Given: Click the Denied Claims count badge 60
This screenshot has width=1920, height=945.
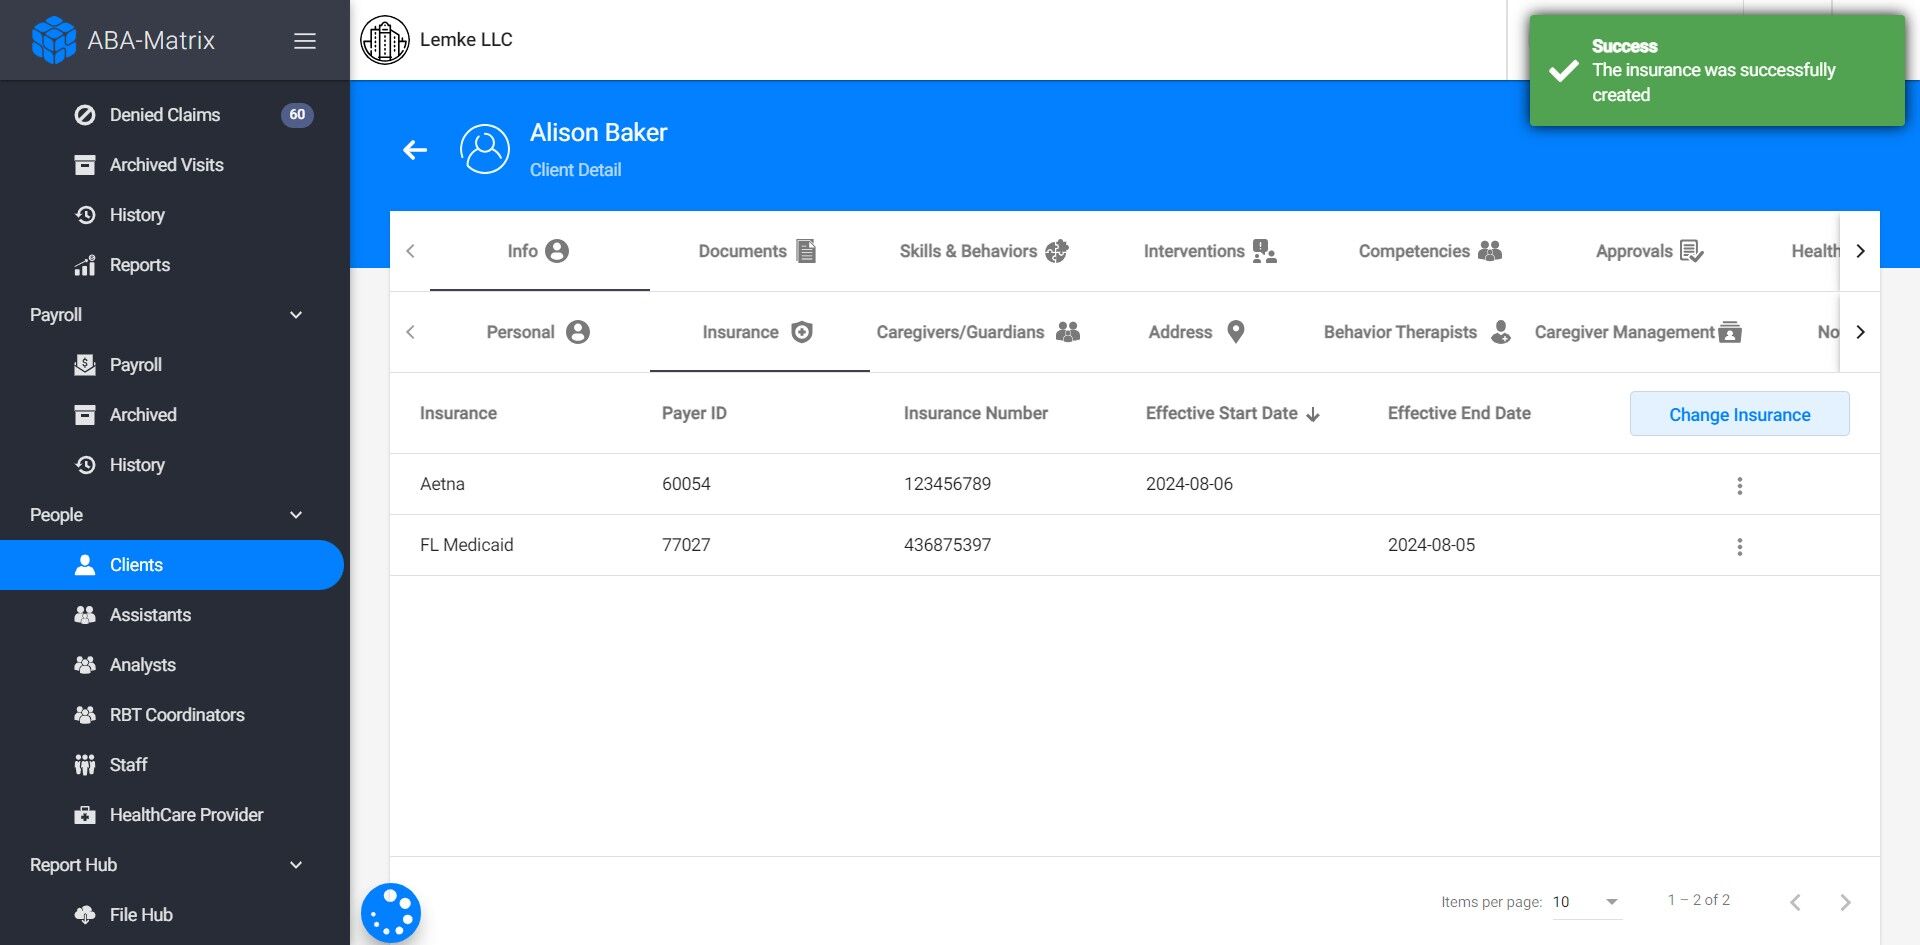Looking at the screenshot, I should [x=297, y=115].
